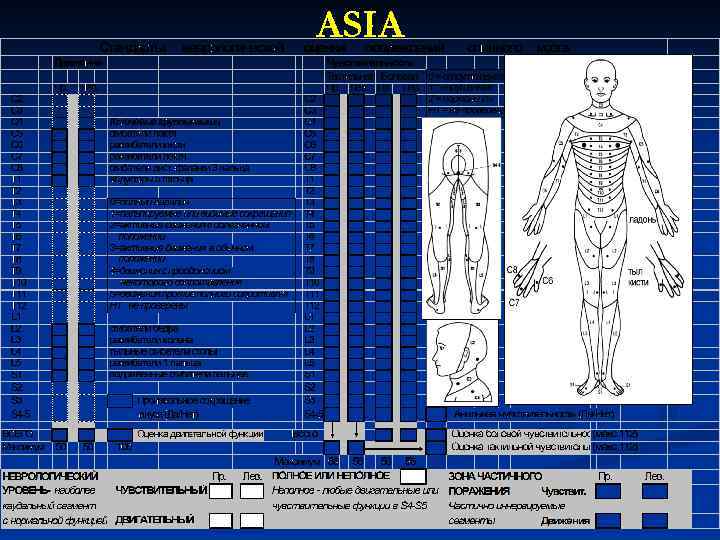The height and width of the screenshot is (540, 720).
Task: Click the S4-5 row label at left
Action: [22, 414]
